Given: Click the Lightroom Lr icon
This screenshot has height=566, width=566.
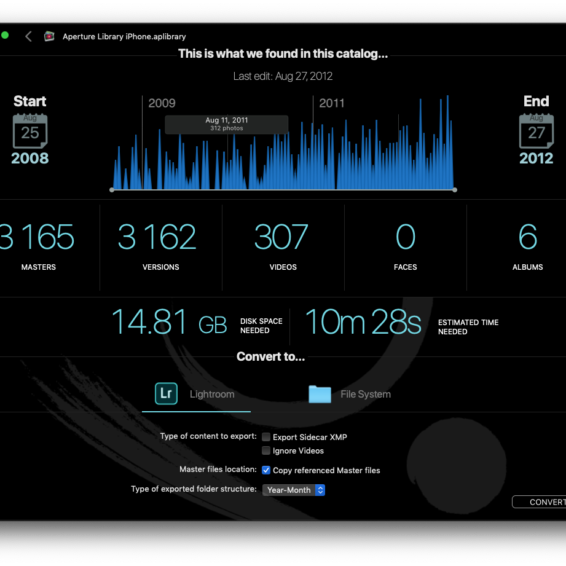Looking at the screenshot, I should (166, 393).
